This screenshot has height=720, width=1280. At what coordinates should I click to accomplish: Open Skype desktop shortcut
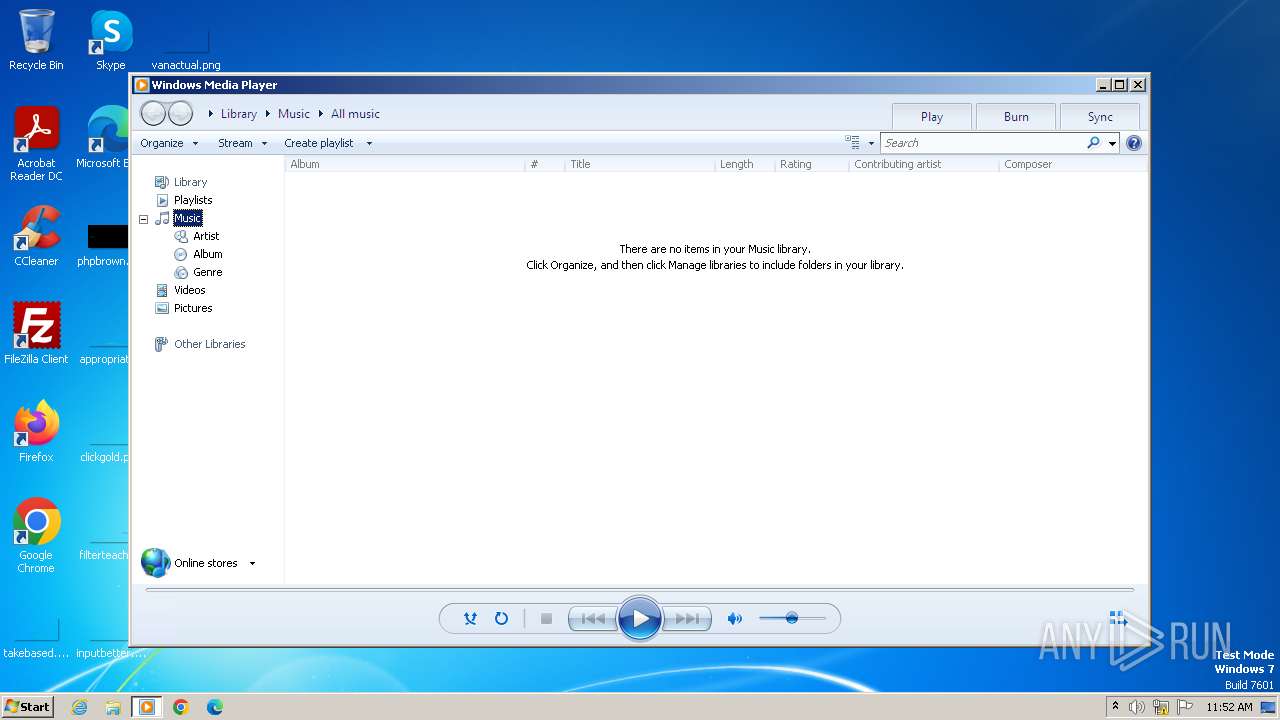point(111,40)
